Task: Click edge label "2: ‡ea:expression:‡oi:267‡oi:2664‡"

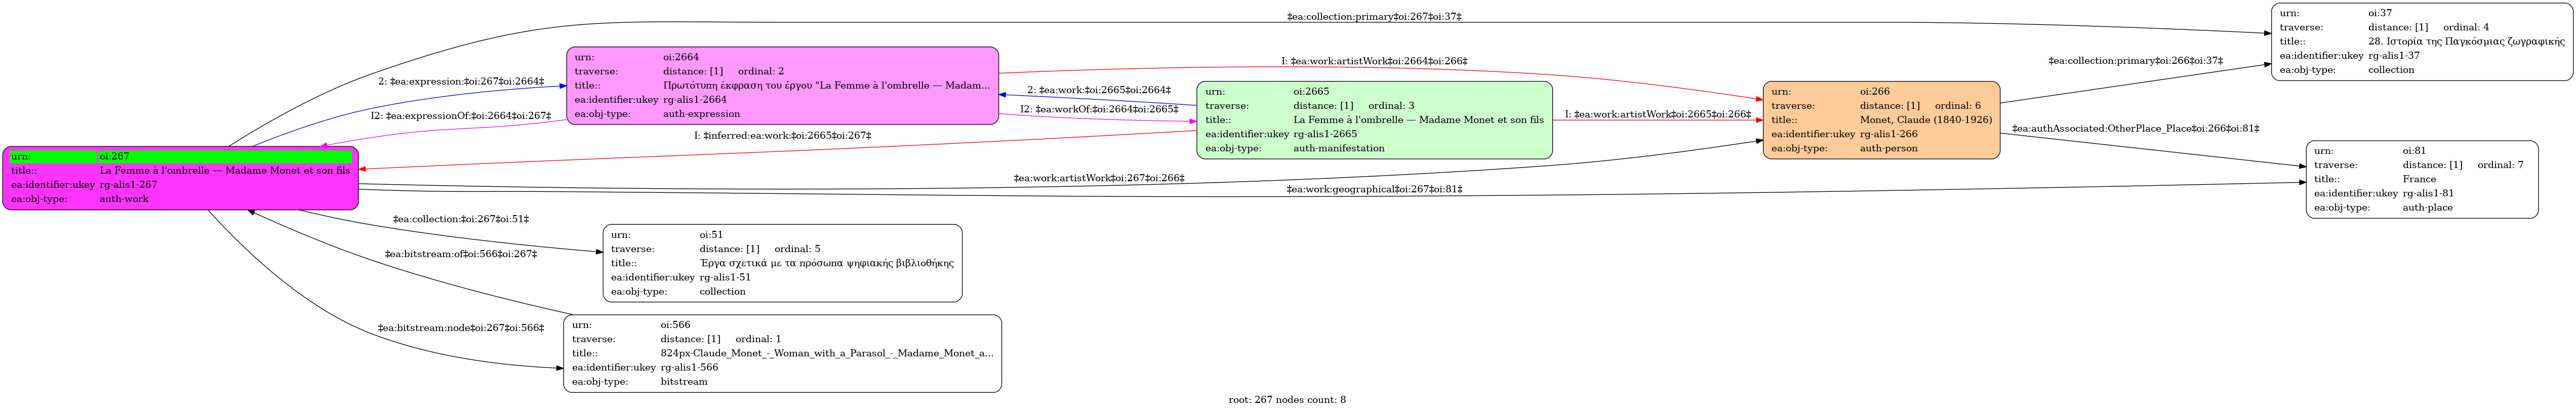Action: [461, 82]
